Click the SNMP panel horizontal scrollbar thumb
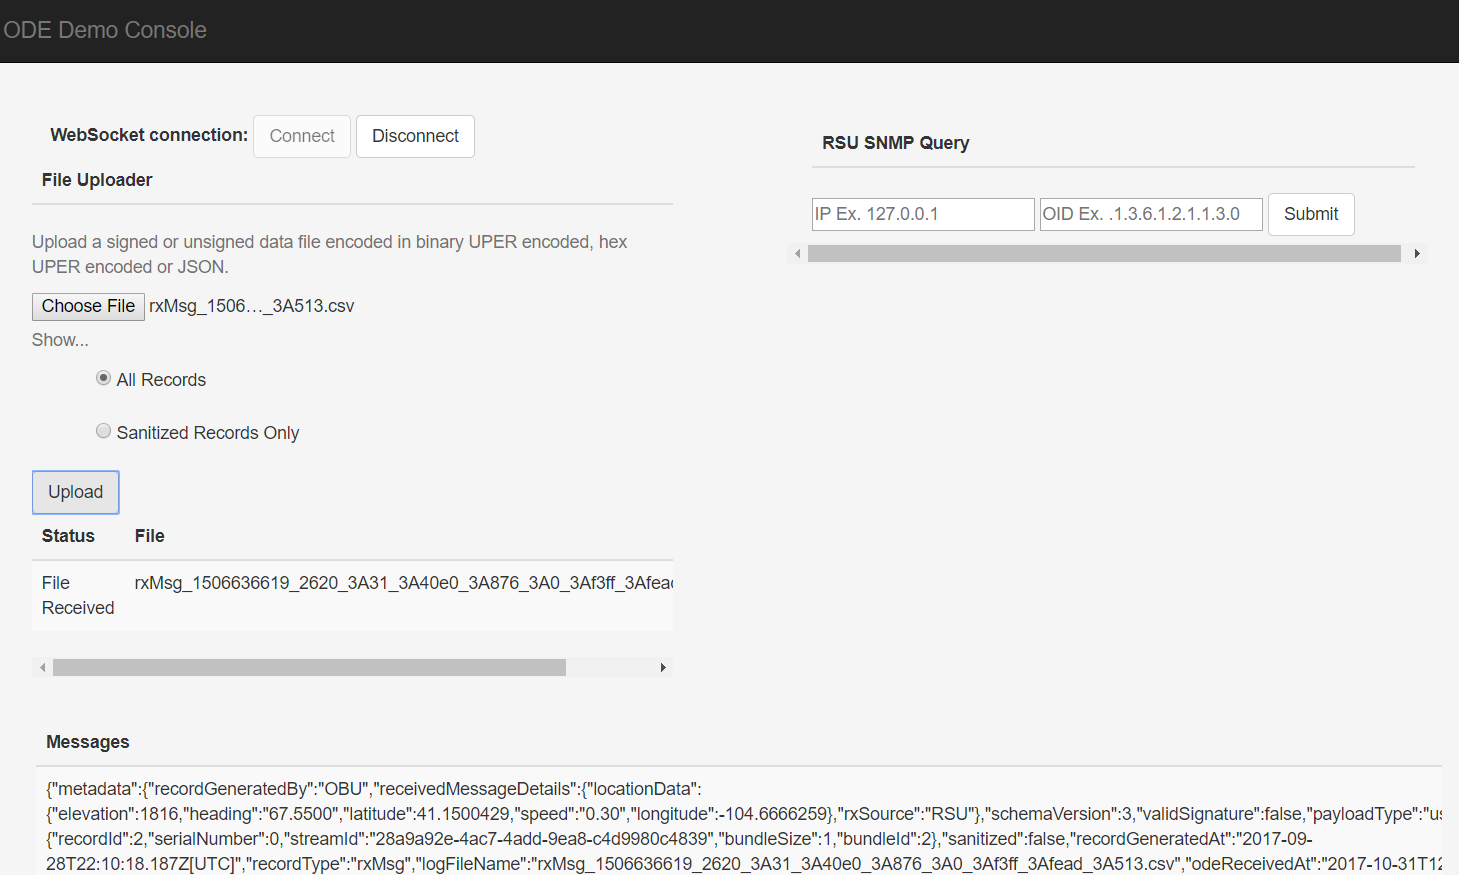This screenshot has height=875, width=1459. pos(1104,254)
